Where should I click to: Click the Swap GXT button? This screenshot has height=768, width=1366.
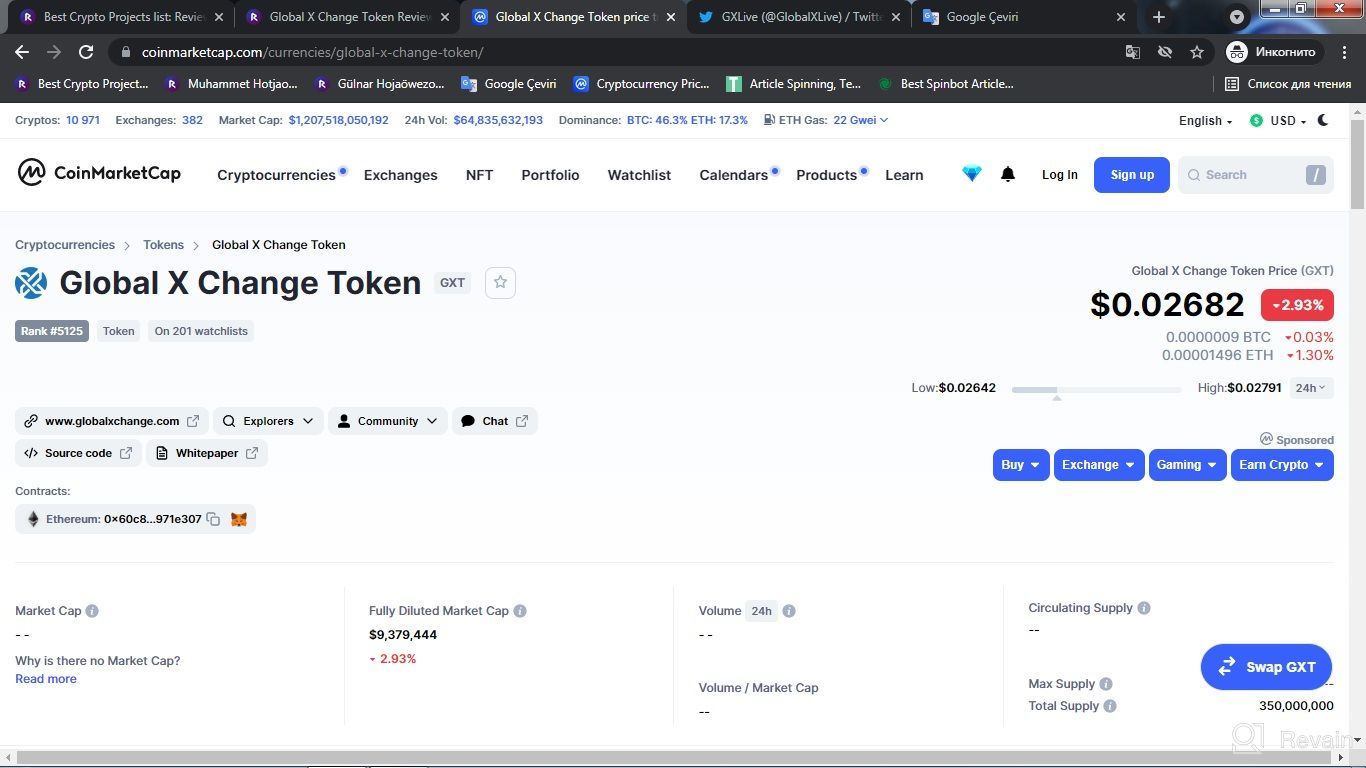(x=1266, y=667)
